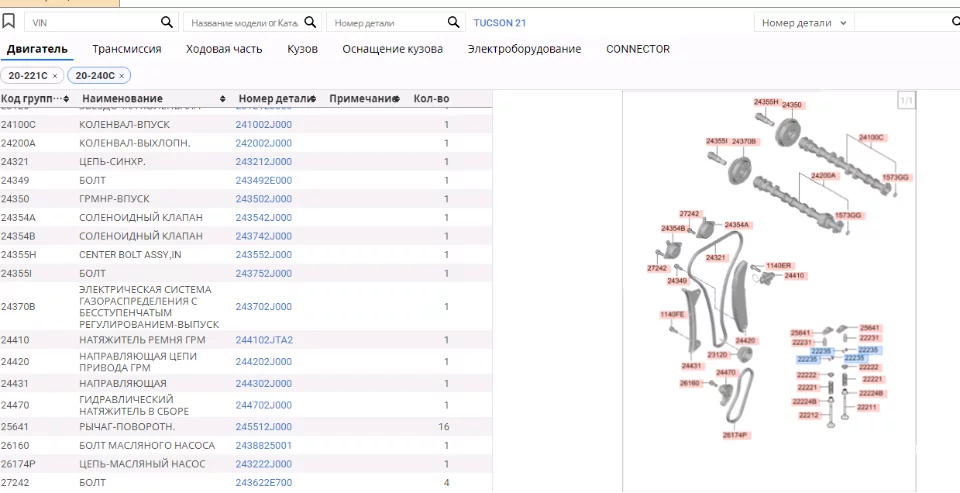
Task: Click the highlighted 22235 label on the diagram
Action: tap(821, 351)
